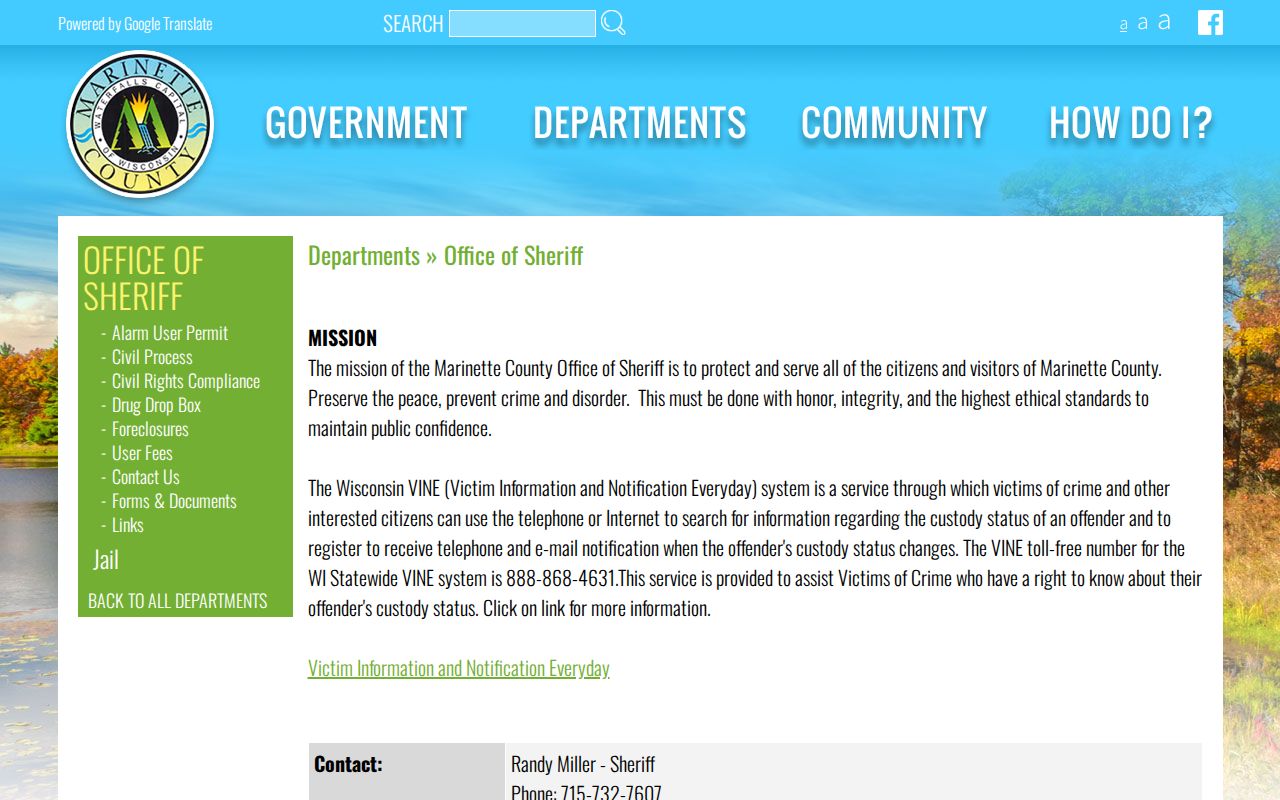Open the How Do I? menu
This screenshot has width=1280, height=800.
tap(1131, 123)
